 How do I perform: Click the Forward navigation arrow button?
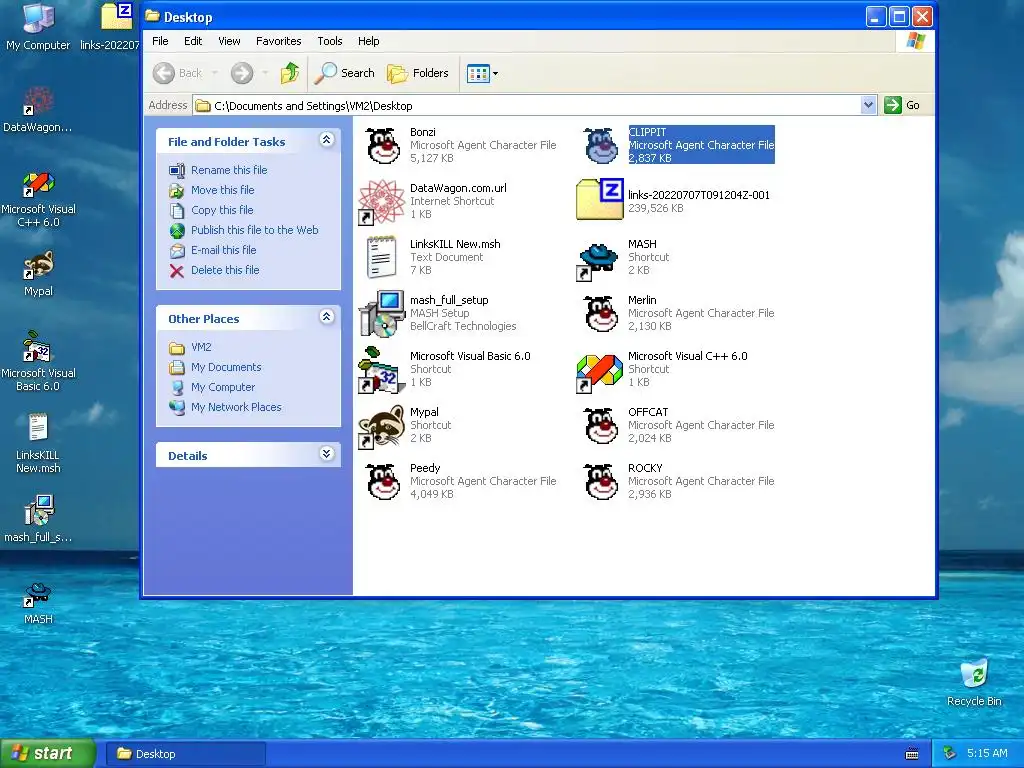(242, 73)
